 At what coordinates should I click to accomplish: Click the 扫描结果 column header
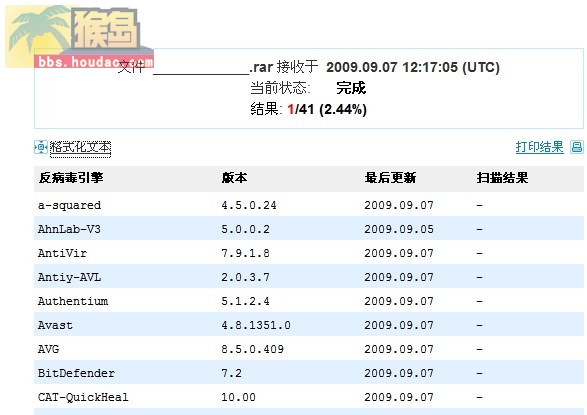point(502,178)
